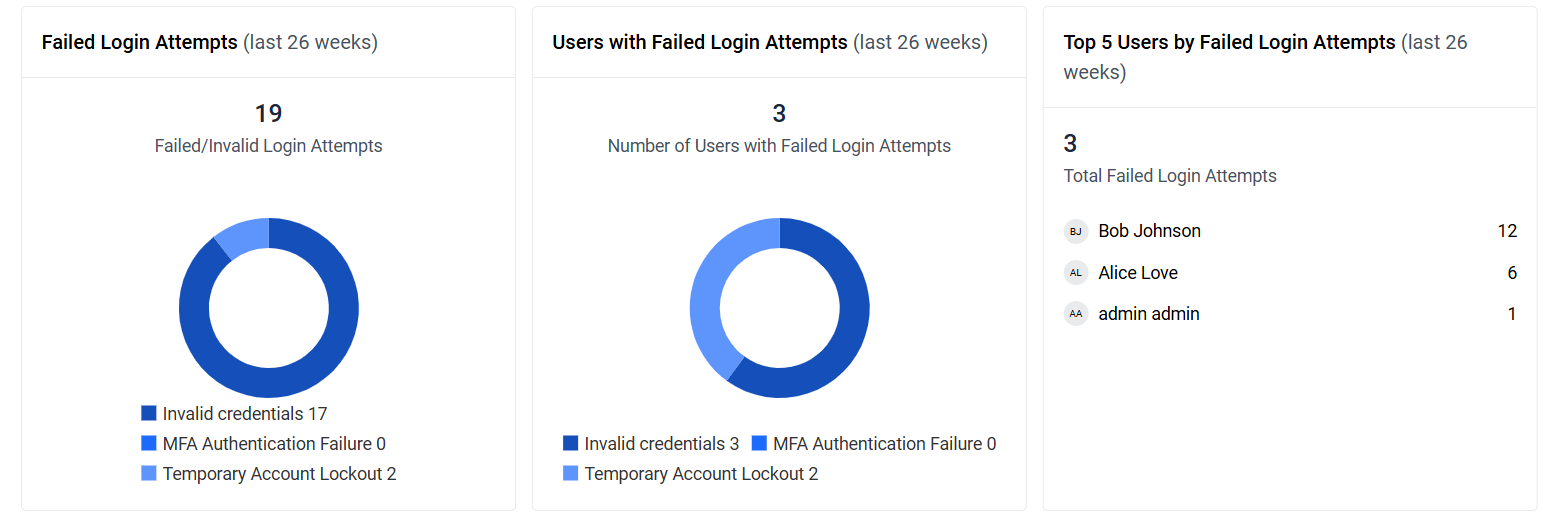
Task: Open the Bob Johnson user entry
Action: (x=1149, y=231)
